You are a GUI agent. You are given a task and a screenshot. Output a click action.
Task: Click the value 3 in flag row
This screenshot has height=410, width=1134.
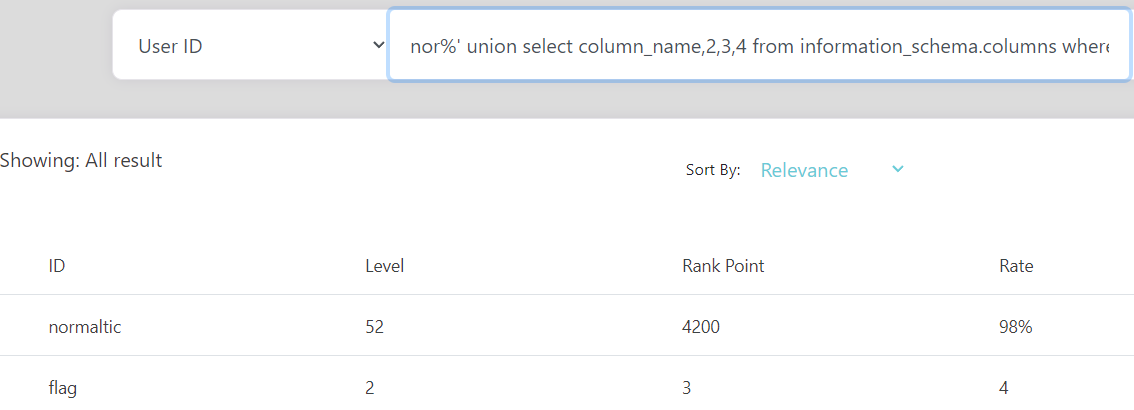coord(686,388)
